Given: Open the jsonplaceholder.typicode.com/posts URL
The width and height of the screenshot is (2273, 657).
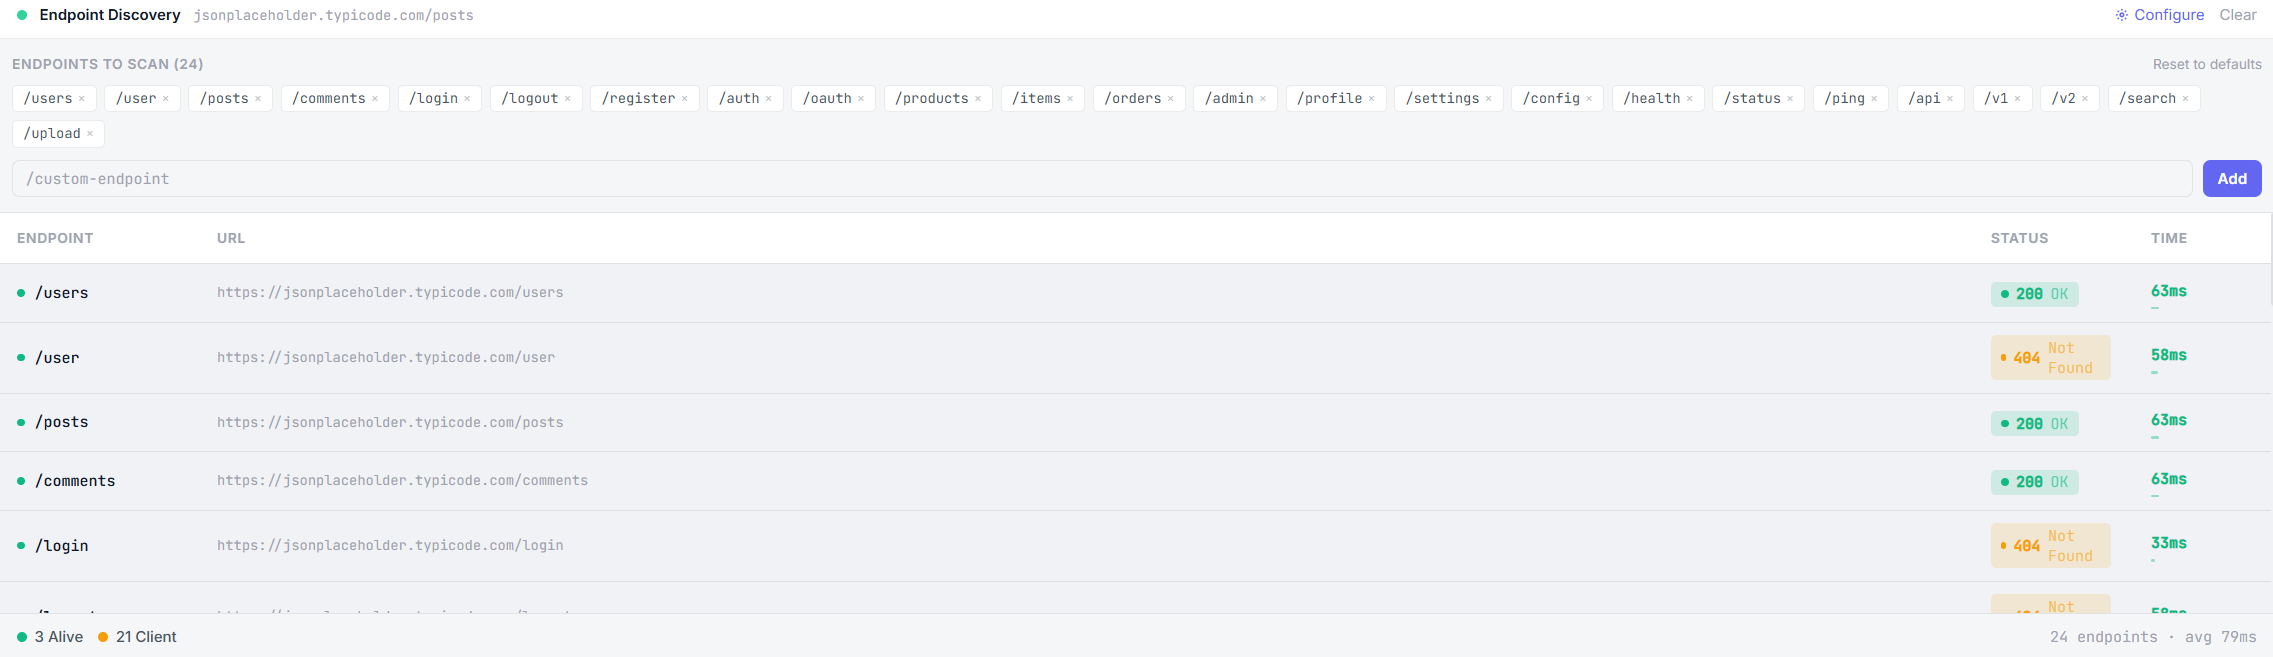Looking at the screenshot, I should (390, 422).
